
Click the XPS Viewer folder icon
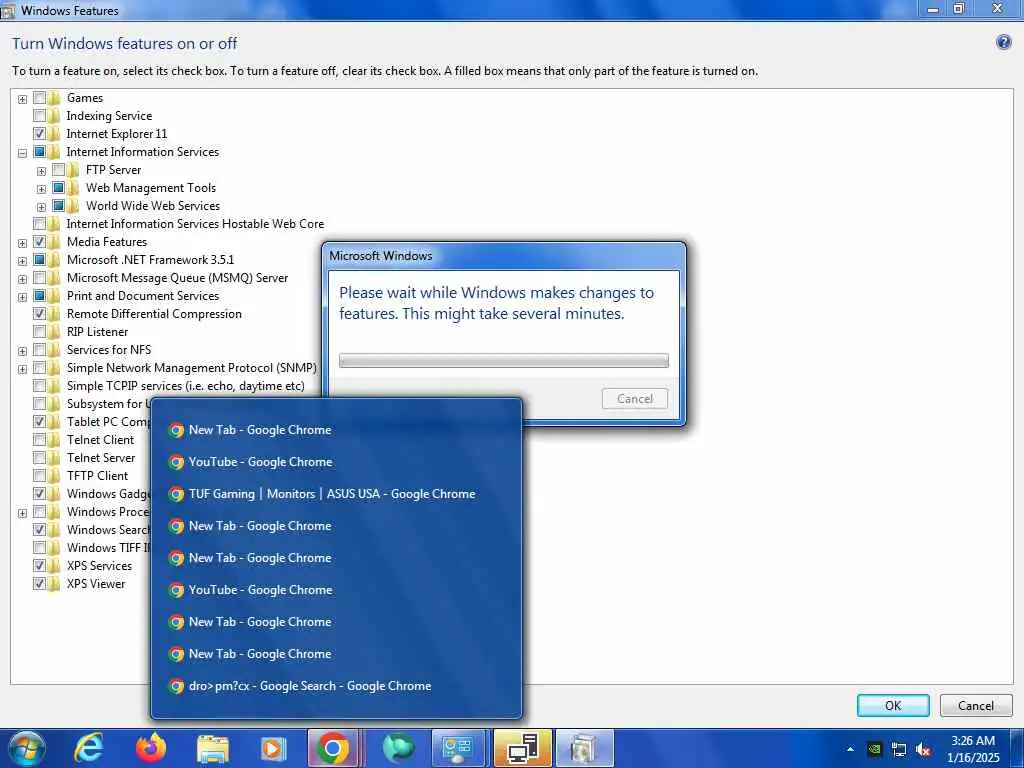tap(55, 584)
